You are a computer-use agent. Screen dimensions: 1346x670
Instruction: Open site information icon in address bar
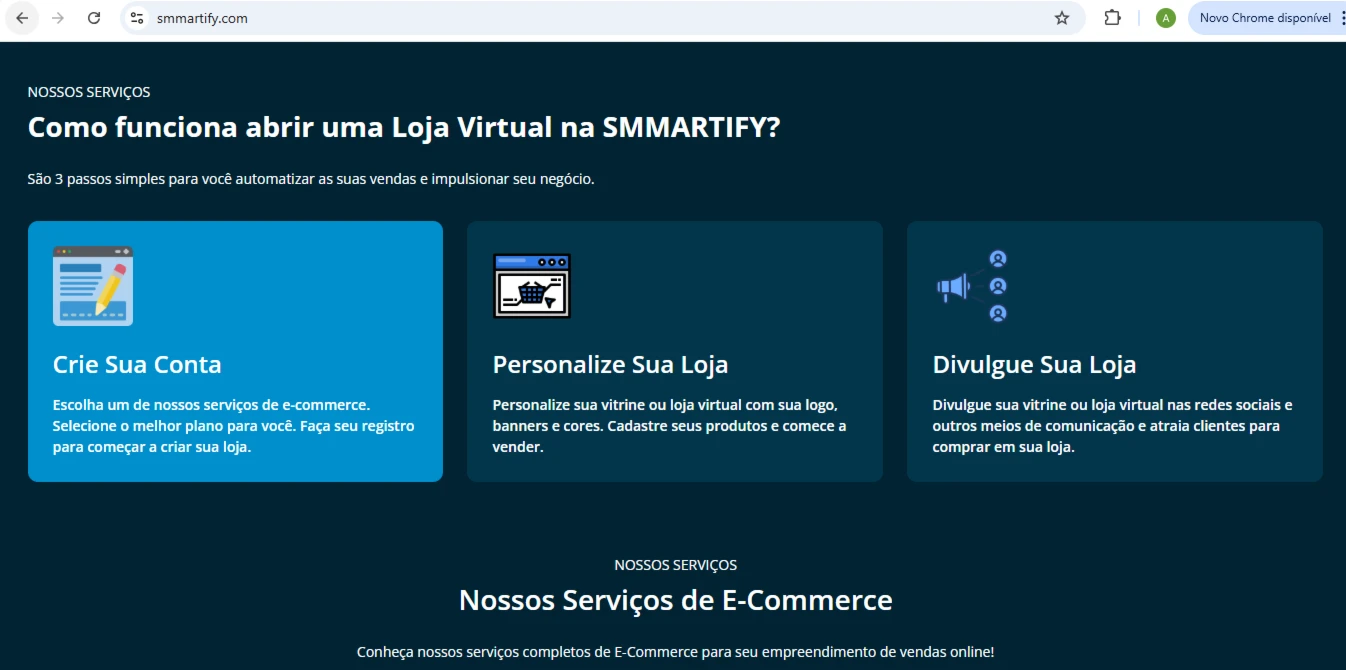pyautogui.click(x=138, y=18)
